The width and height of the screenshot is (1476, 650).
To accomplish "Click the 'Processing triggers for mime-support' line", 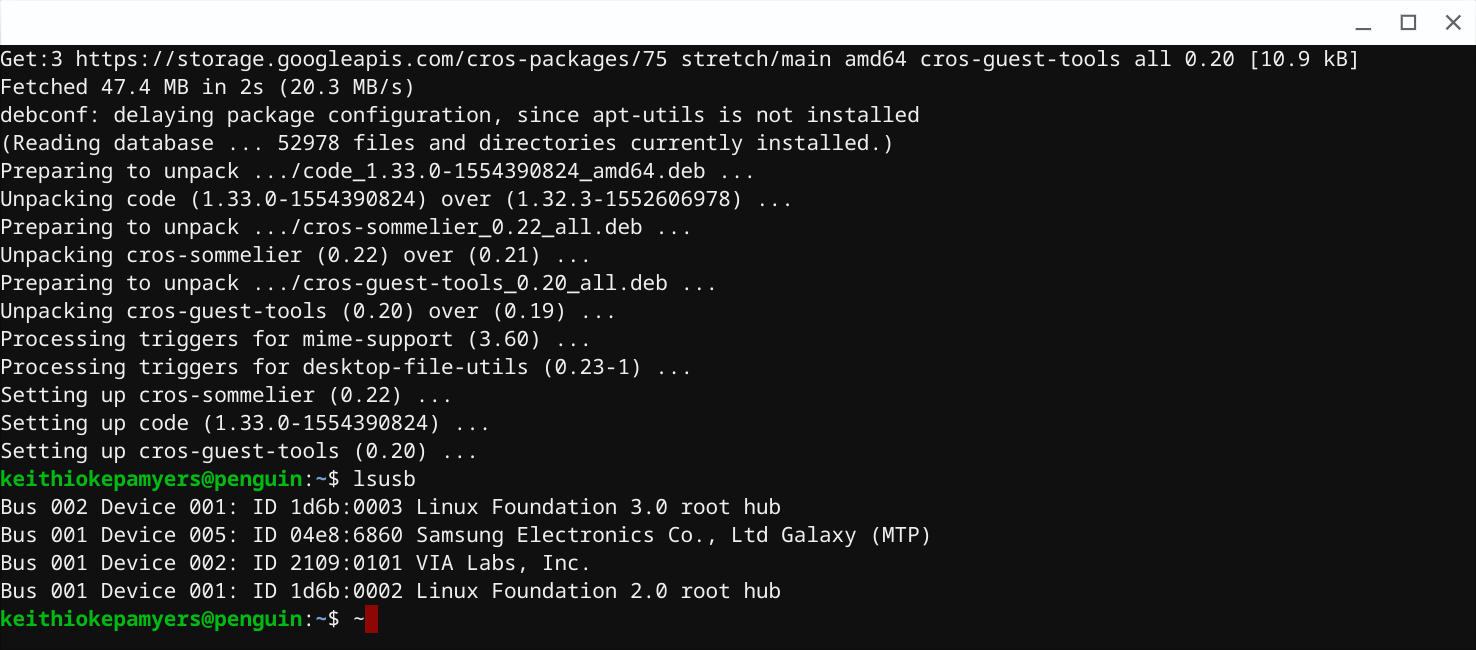I will click(295, 339).
